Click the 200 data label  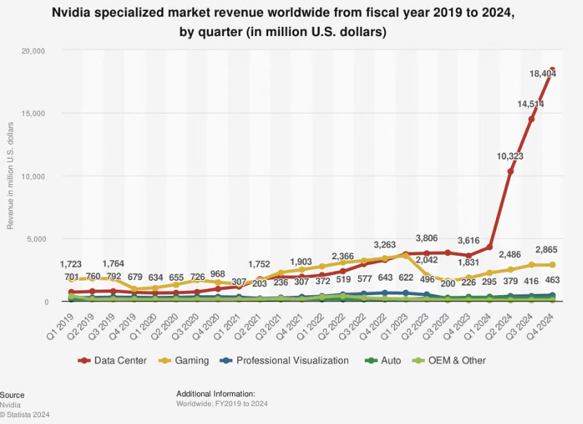[x=448, y=283]
